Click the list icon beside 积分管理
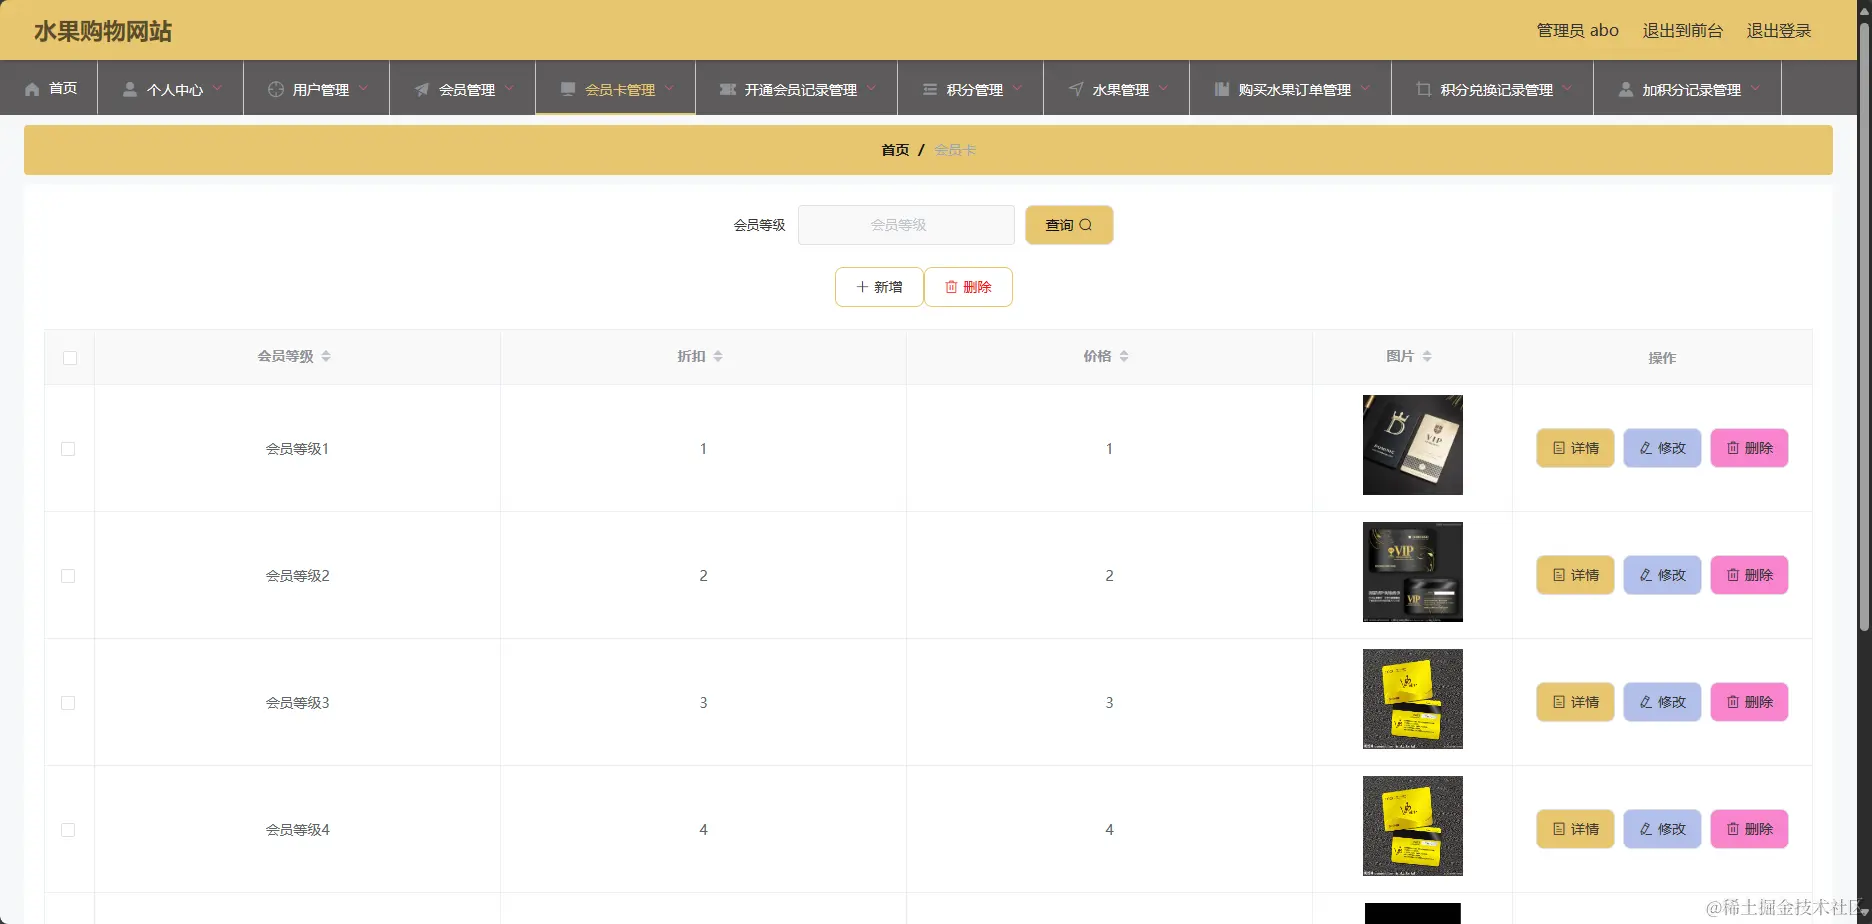Image resolution: width=1872 pixels, height=924 pixels. (x=930, y=89)
